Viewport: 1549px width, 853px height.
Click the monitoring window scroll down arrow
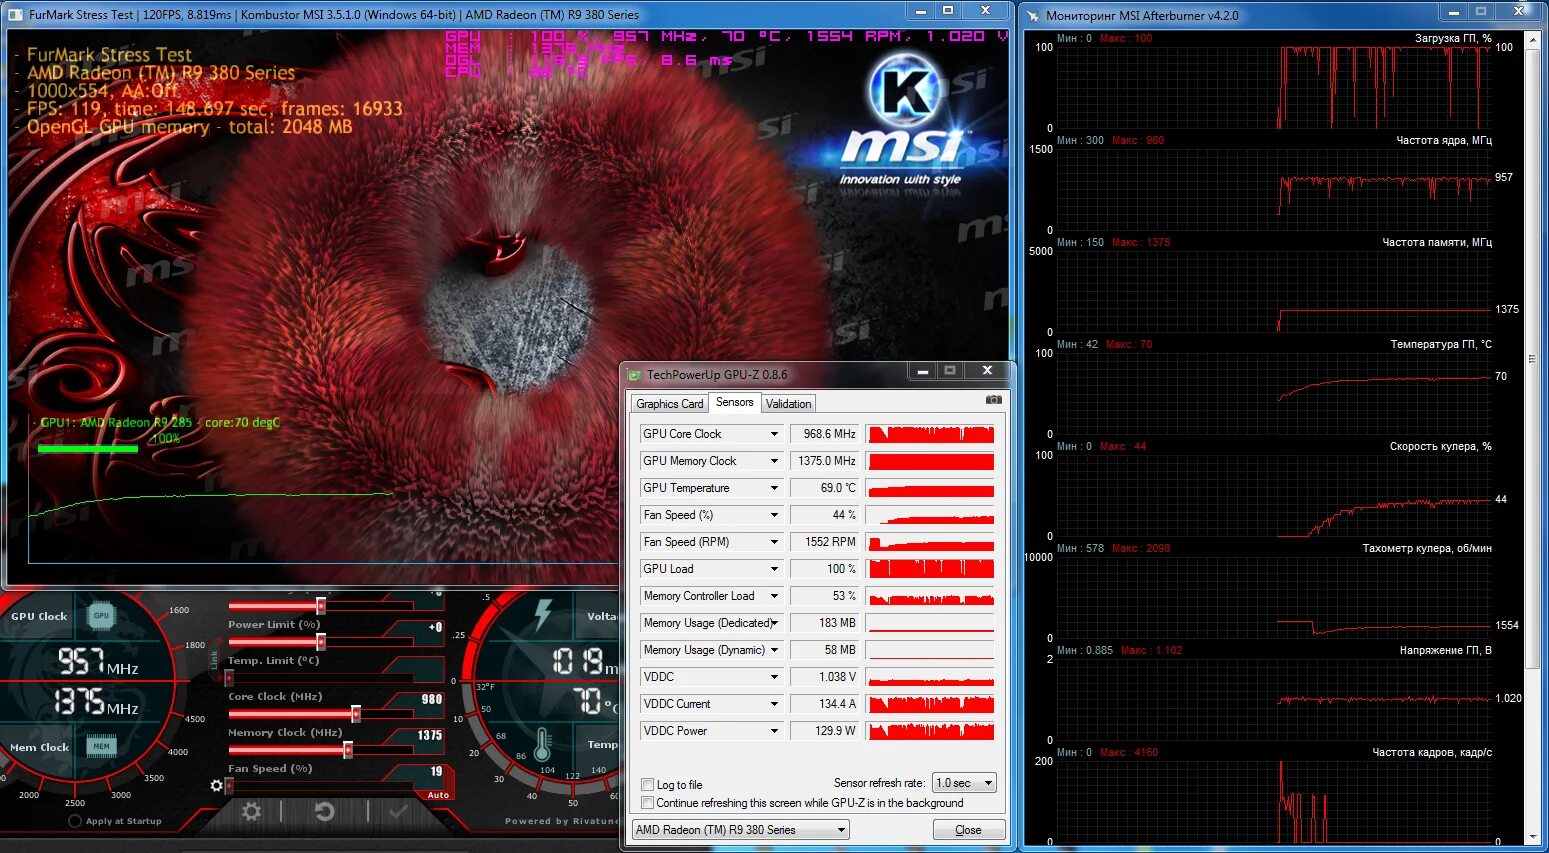point(1533,838)
